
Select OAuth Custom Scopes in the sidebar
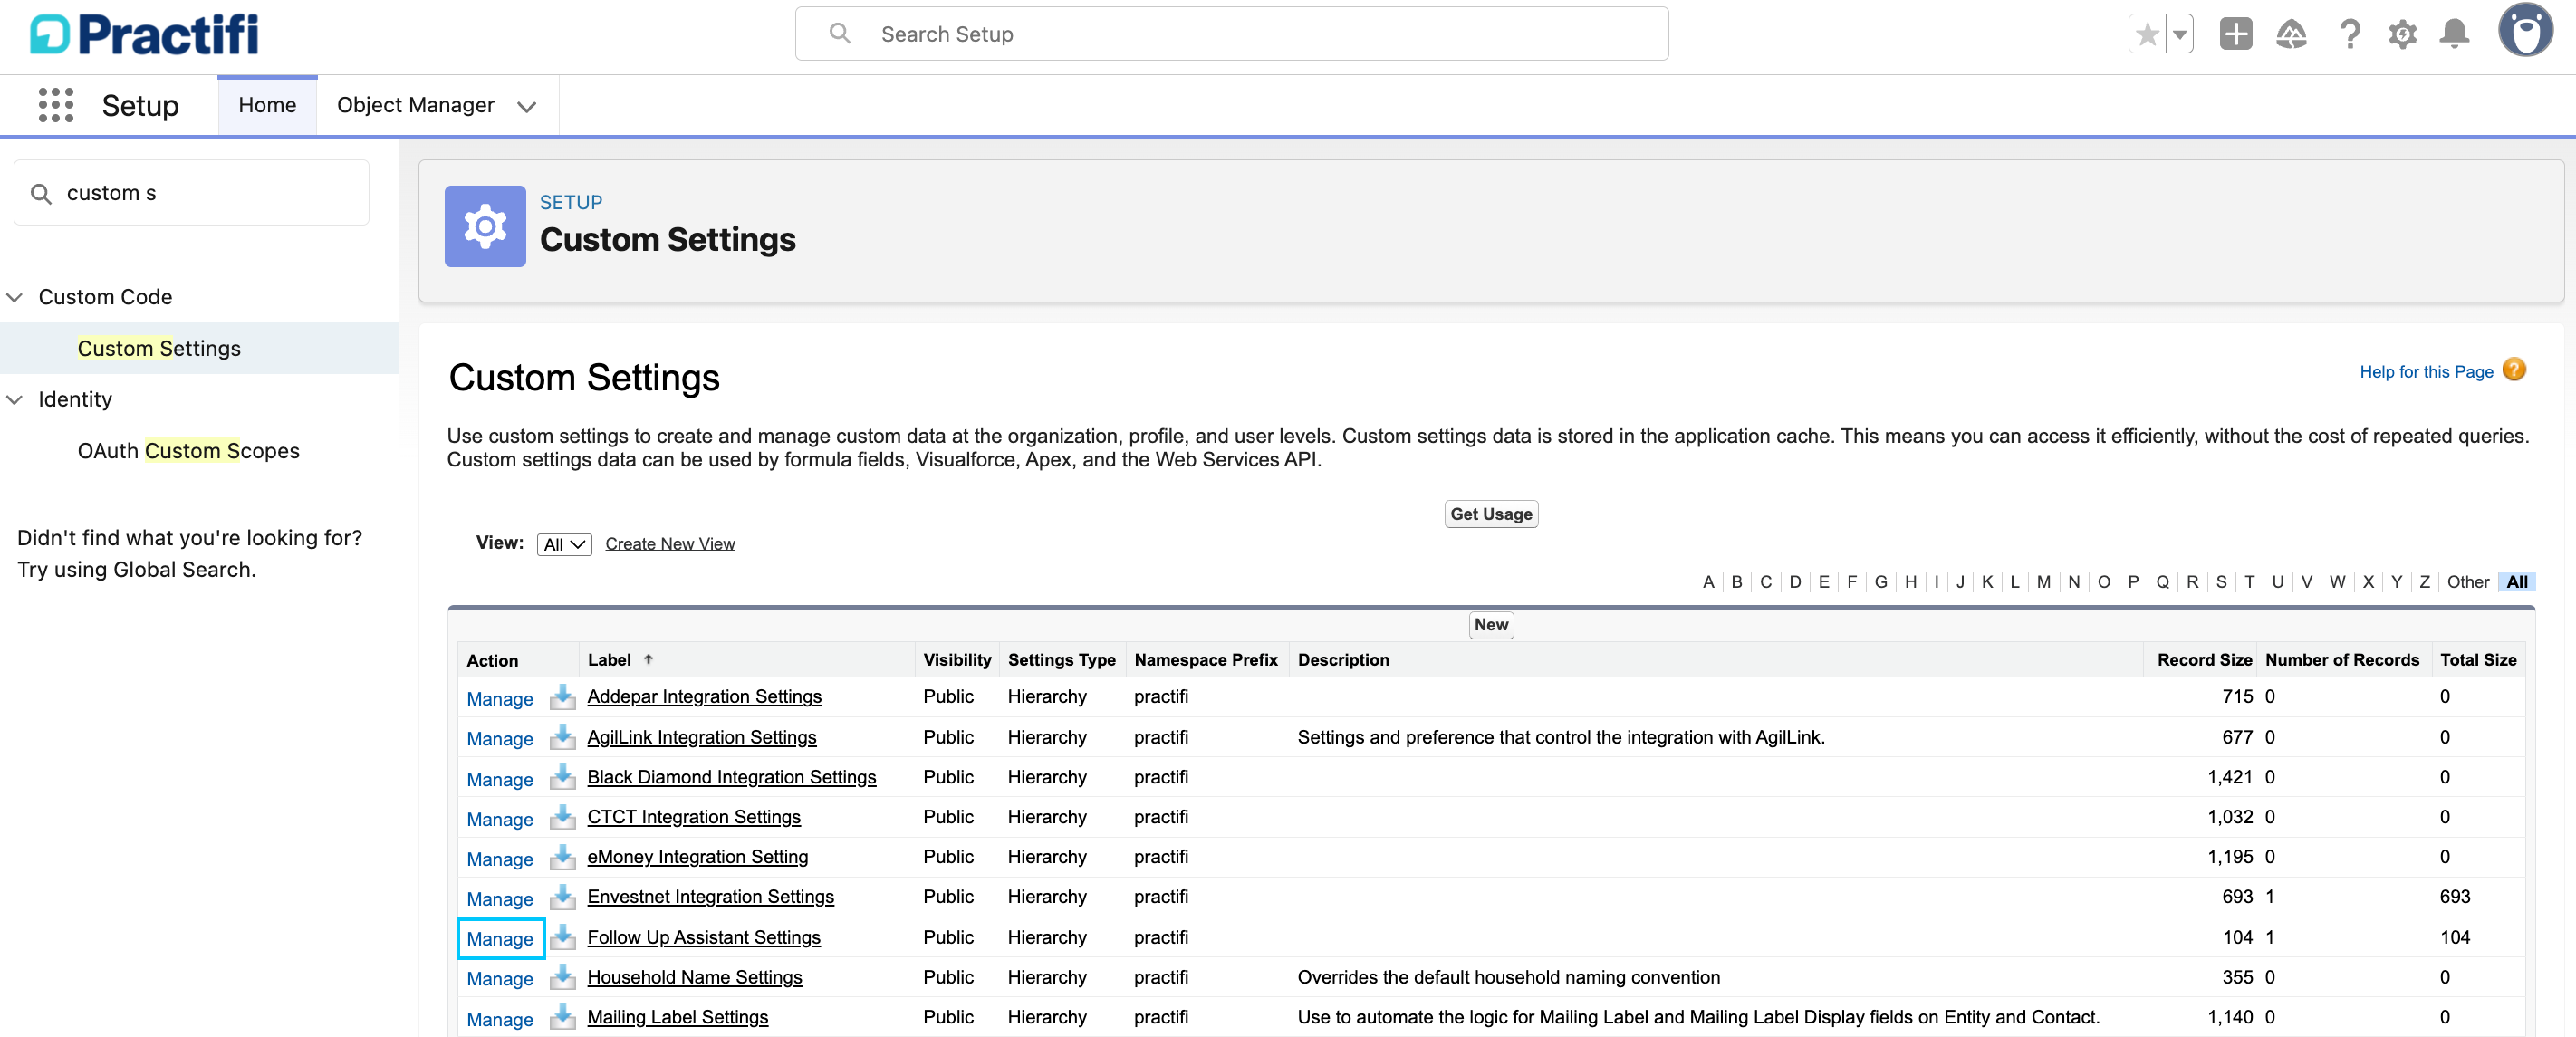(188, 451)
